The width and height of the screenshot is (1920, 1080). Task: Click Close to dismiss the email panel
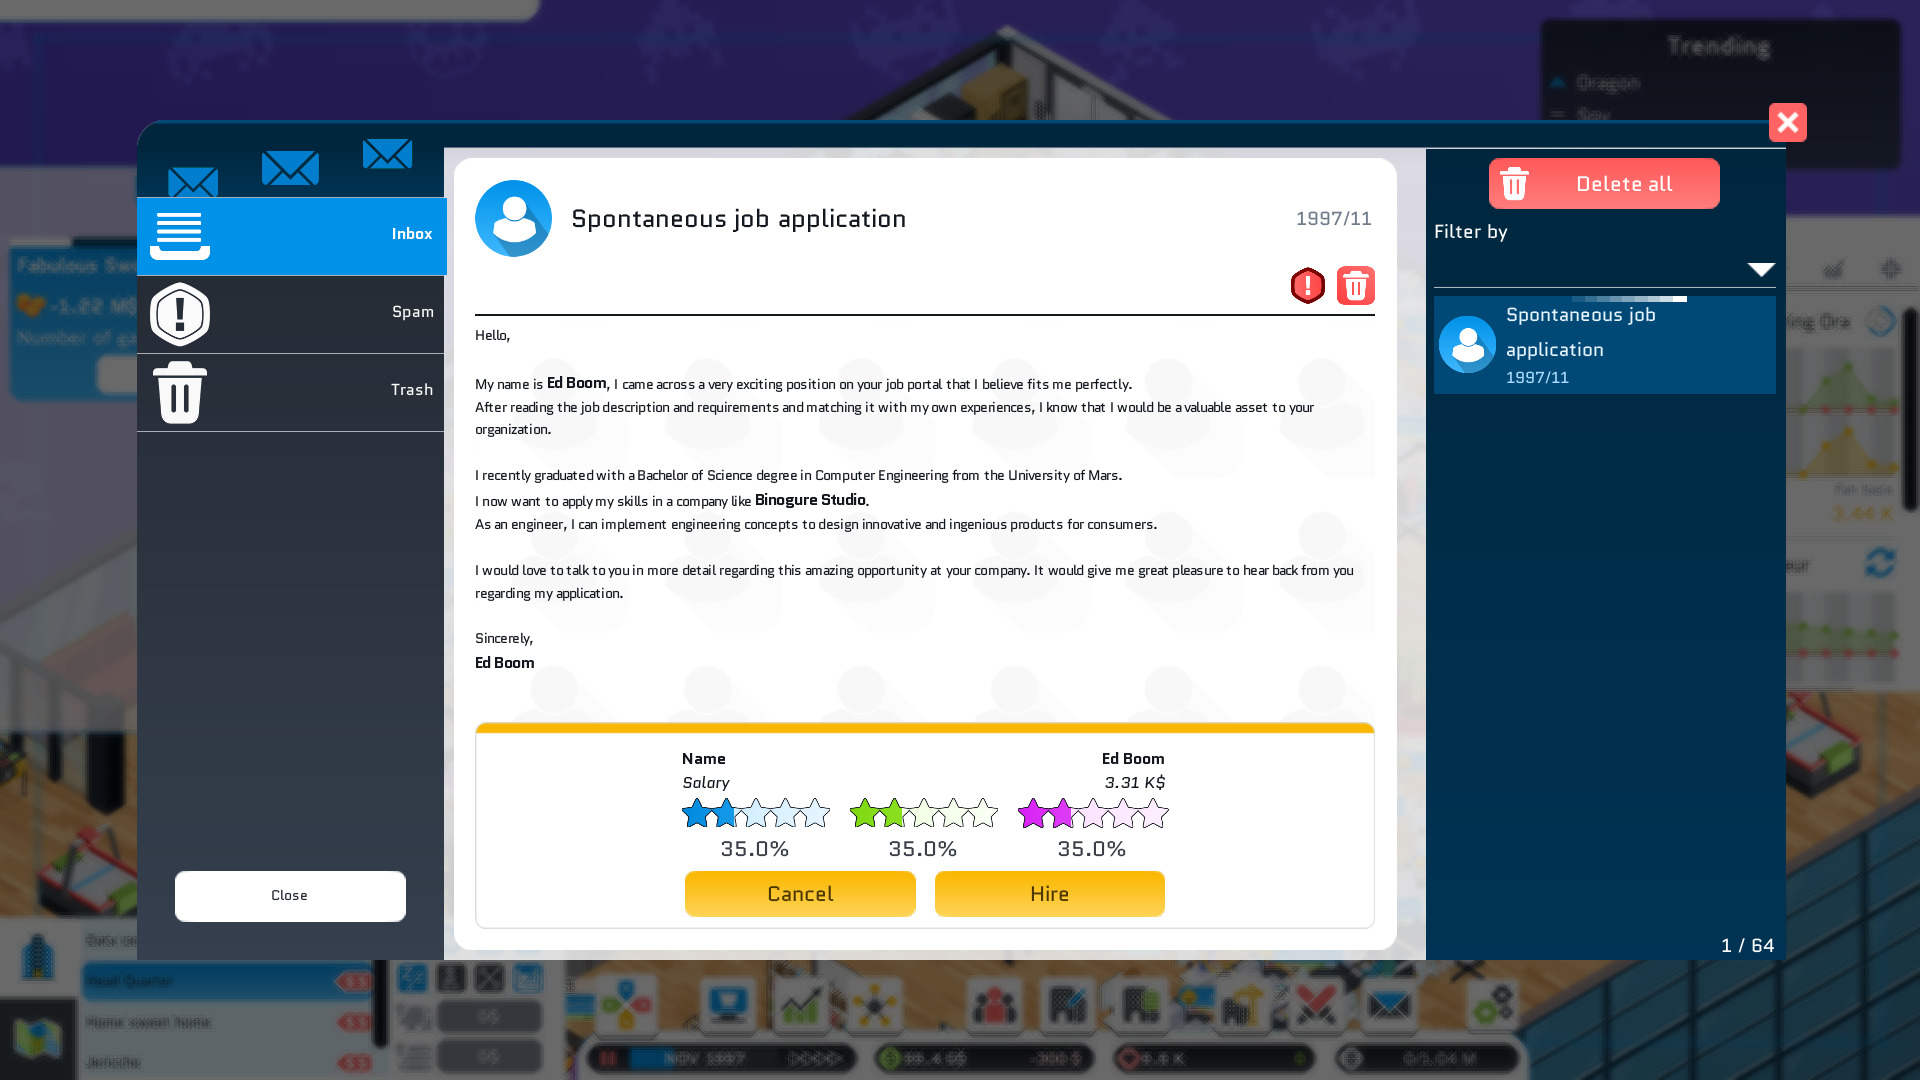point(289,894)
